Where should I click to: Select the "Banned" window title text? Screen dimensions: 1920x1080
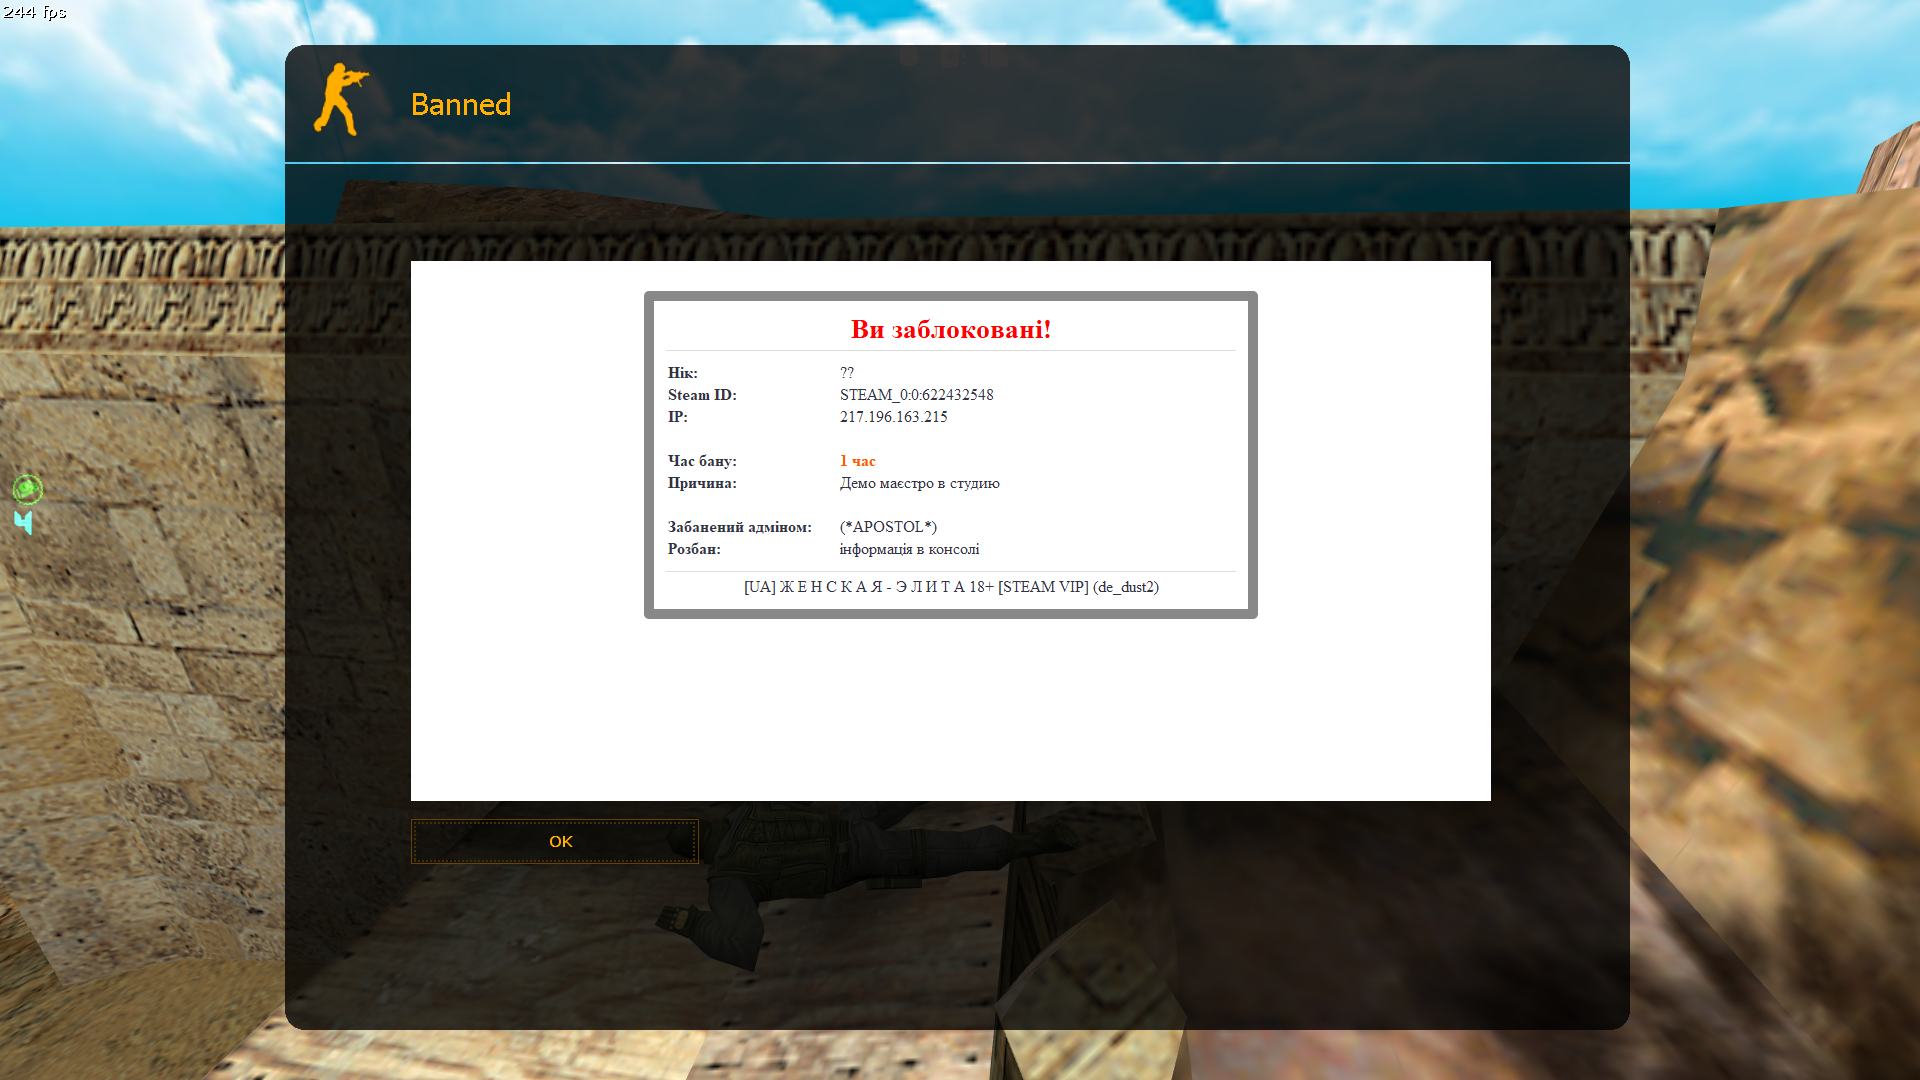(x=461, y=104)
